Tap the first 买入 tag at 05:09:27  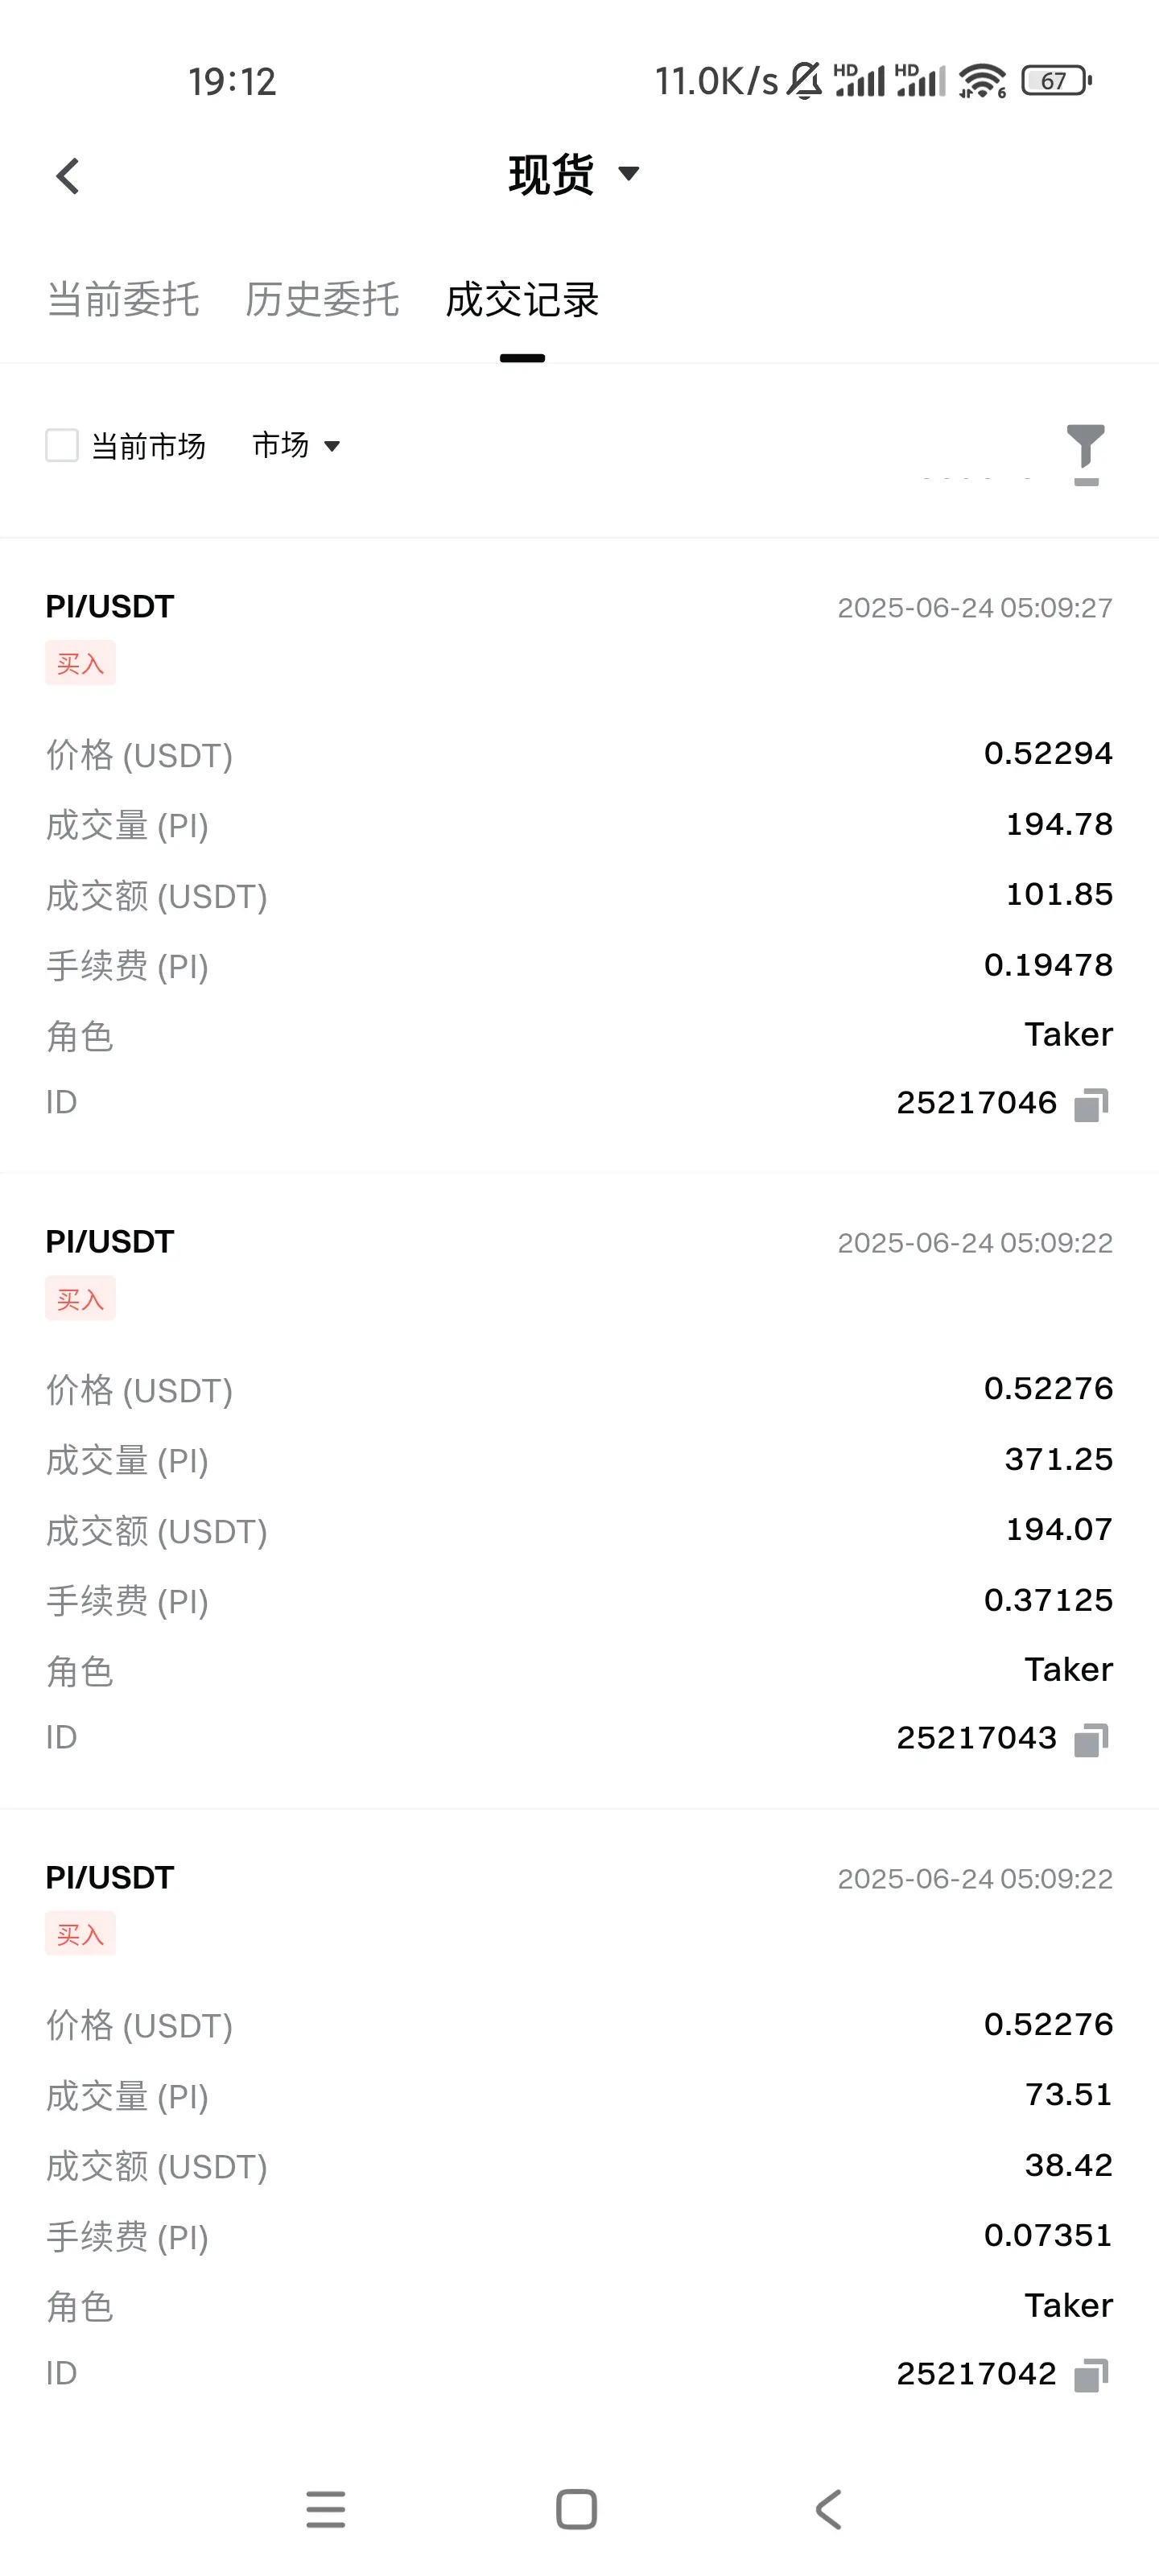pos(80,663)
